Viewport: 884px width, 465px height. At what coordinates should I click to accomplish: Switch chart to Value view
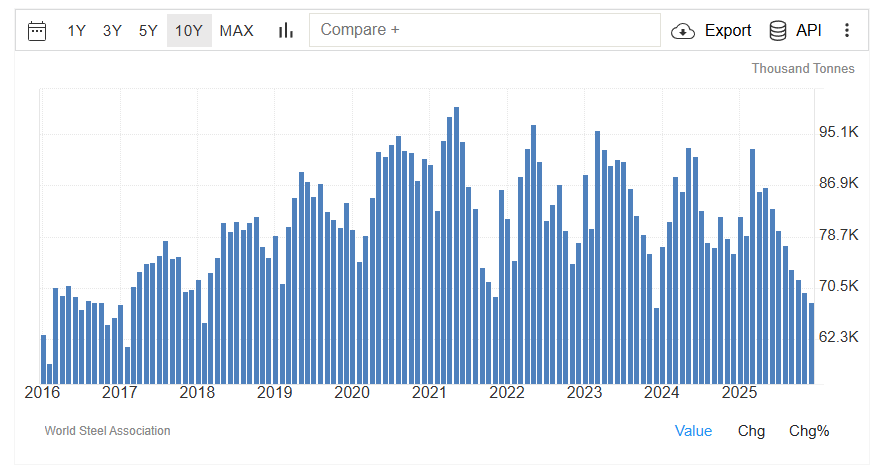coord(693,431)
